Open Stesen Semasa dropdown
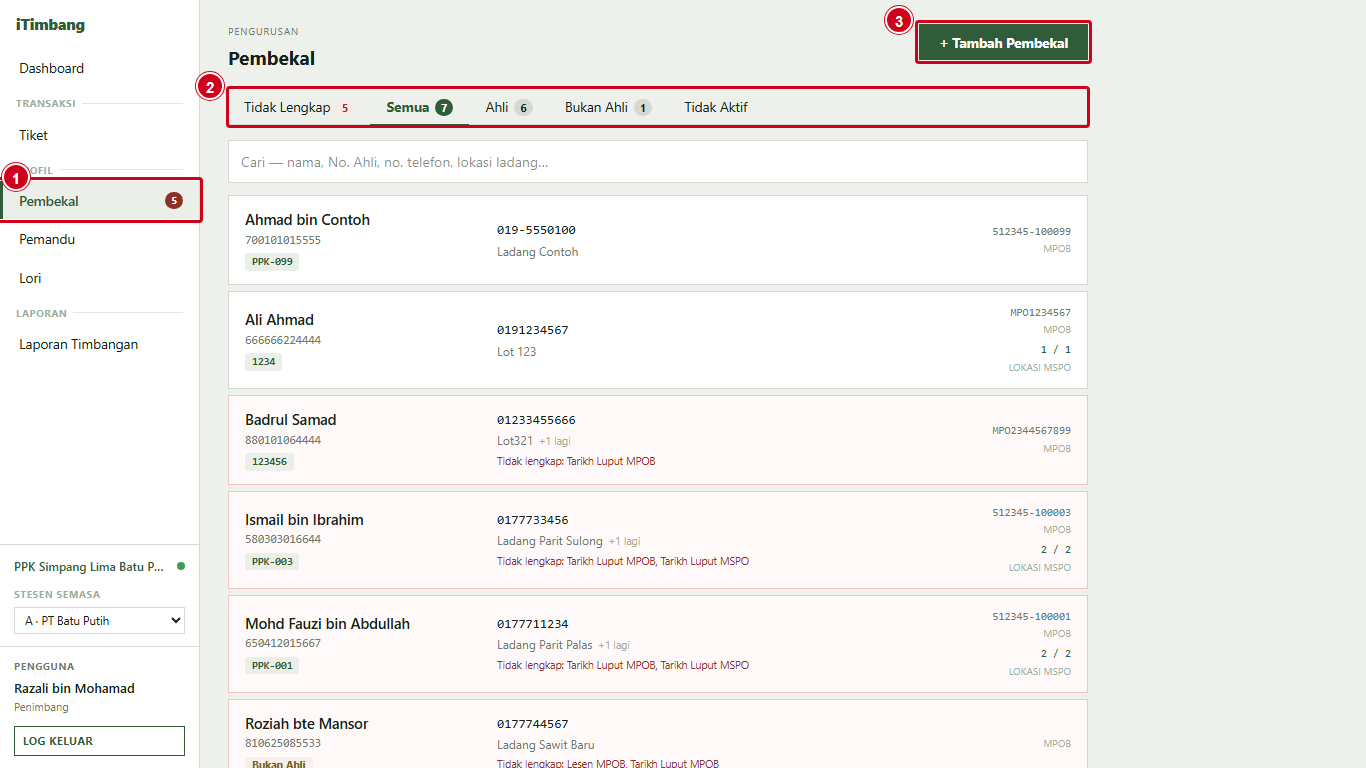The height and width of the screenshot is (768, 1366). [99, 621]
